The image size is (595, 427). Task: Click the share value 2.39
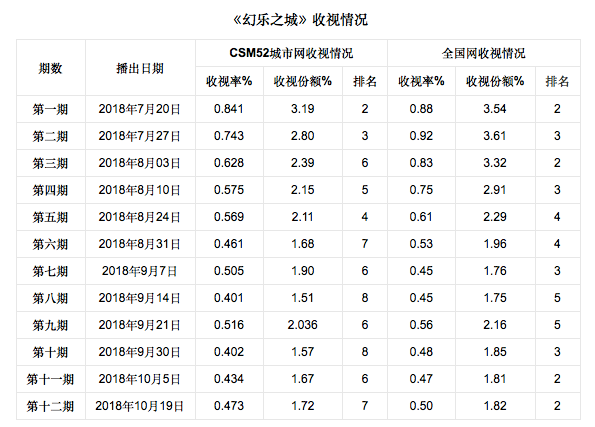coord(302,163)
